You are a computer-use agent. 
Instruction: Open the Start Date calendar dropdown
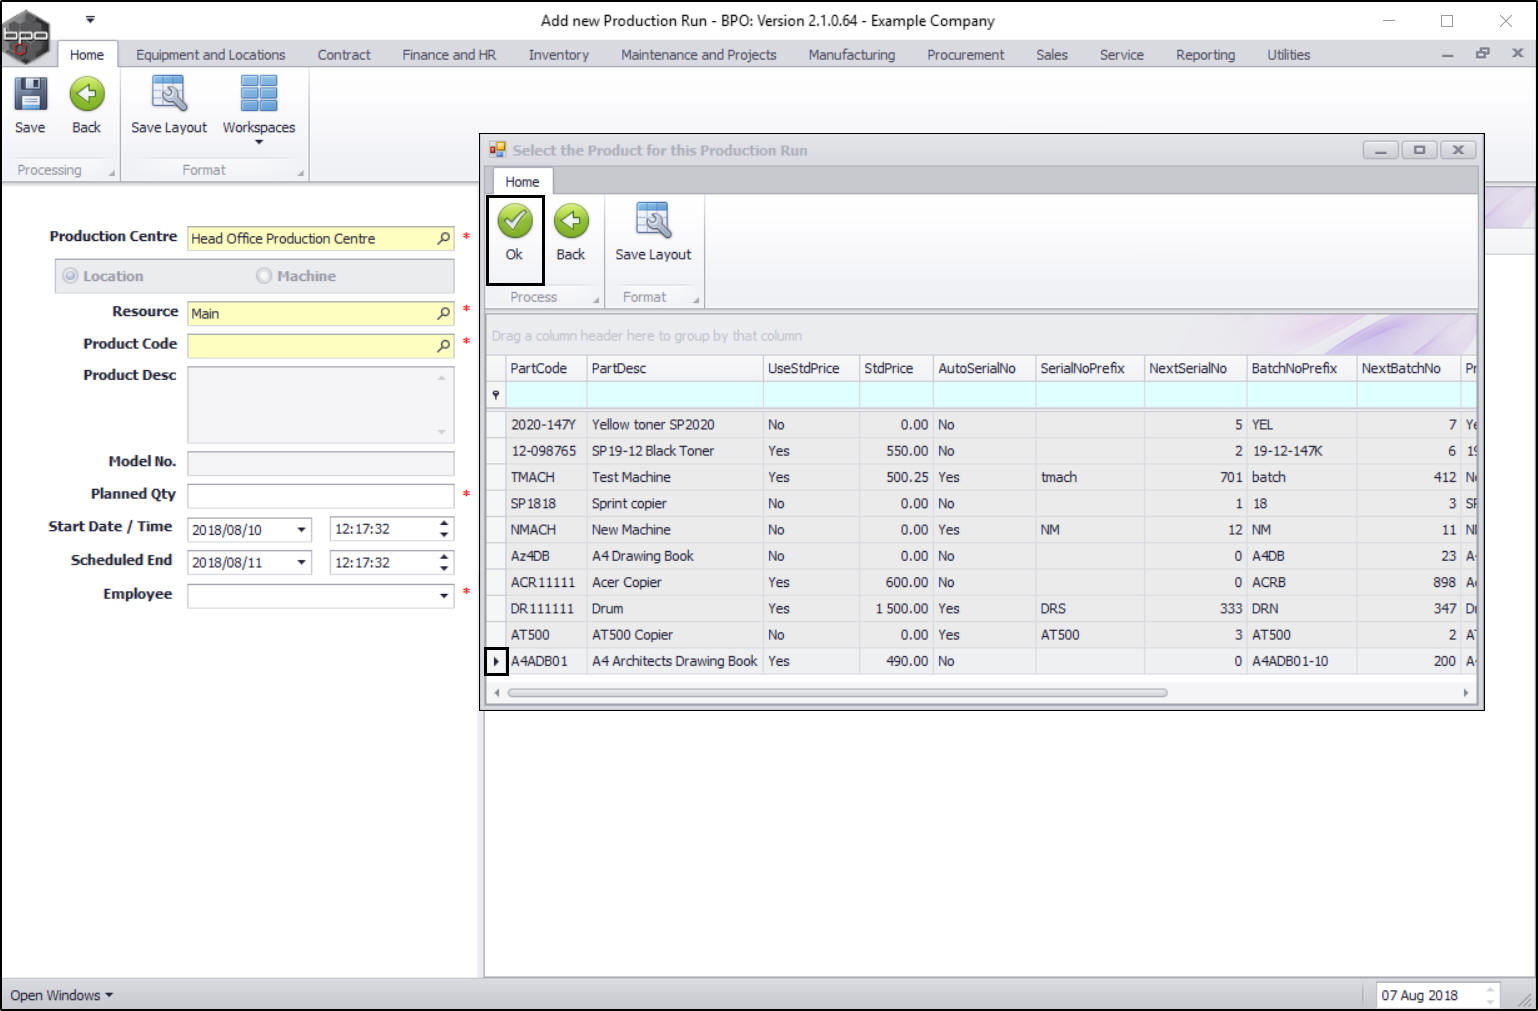(x=301, y=530)
